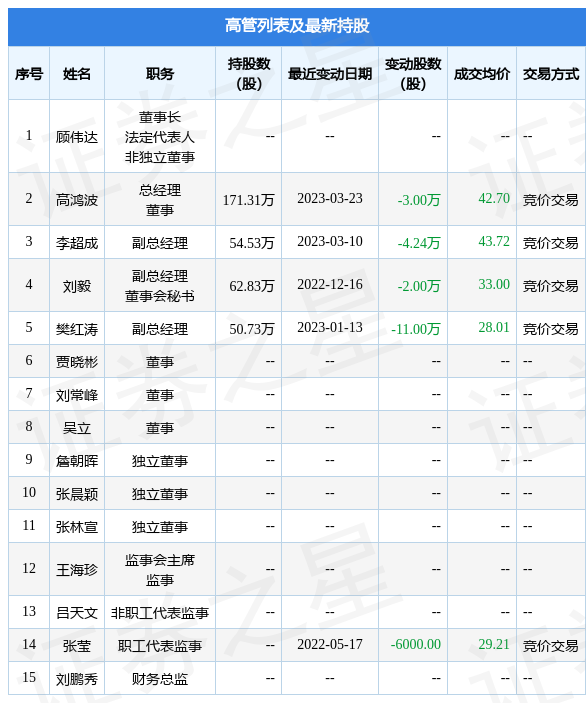This screenshot has width=586, height=703.
Task: Click the change value -4.24万
Action: pos(419,243)
